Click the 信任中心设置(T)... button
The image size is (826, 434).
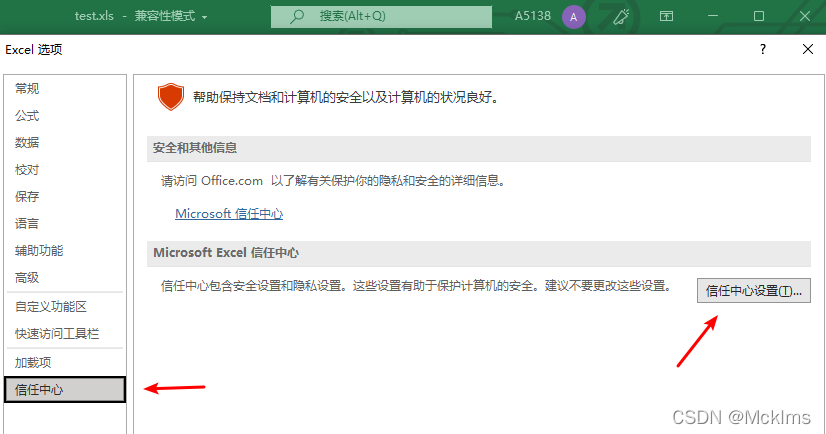pos(753,291)
